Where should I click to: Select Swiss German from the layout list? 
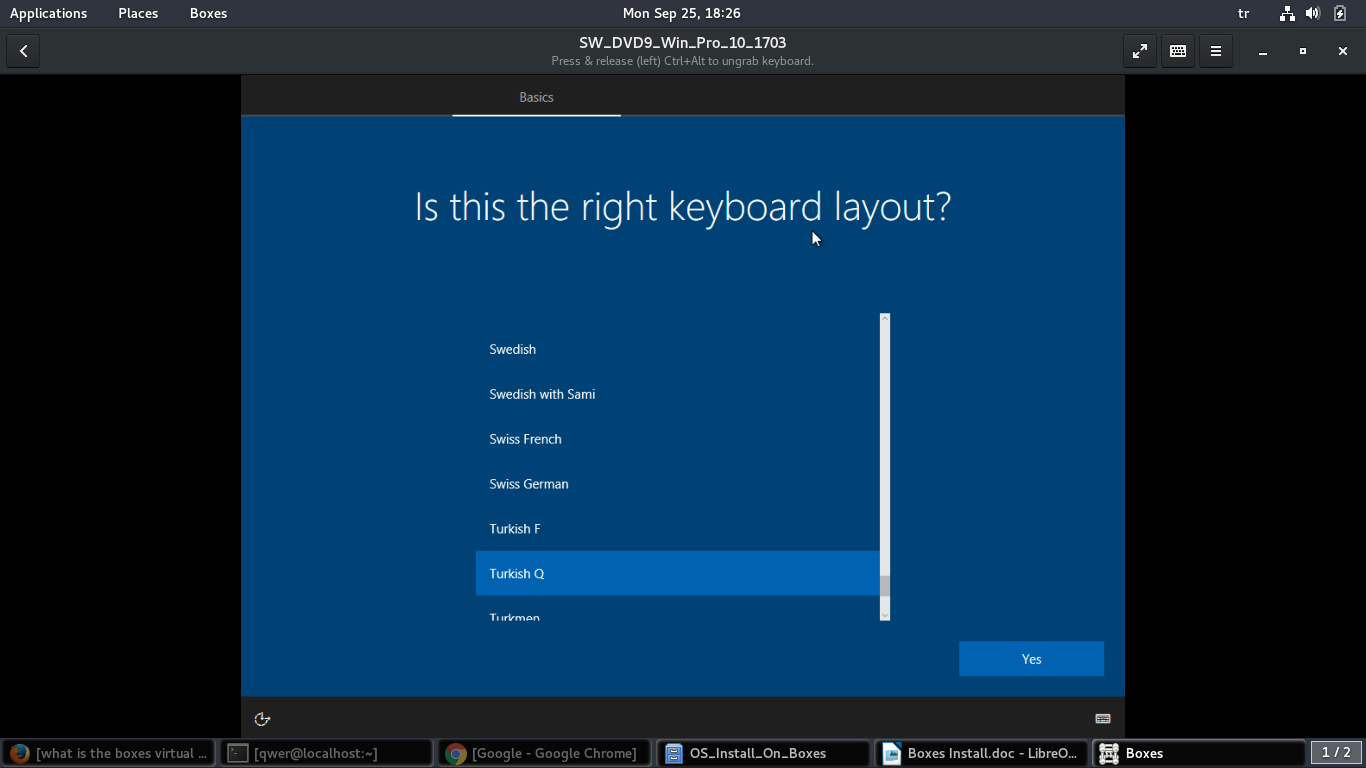coord(529,484)
